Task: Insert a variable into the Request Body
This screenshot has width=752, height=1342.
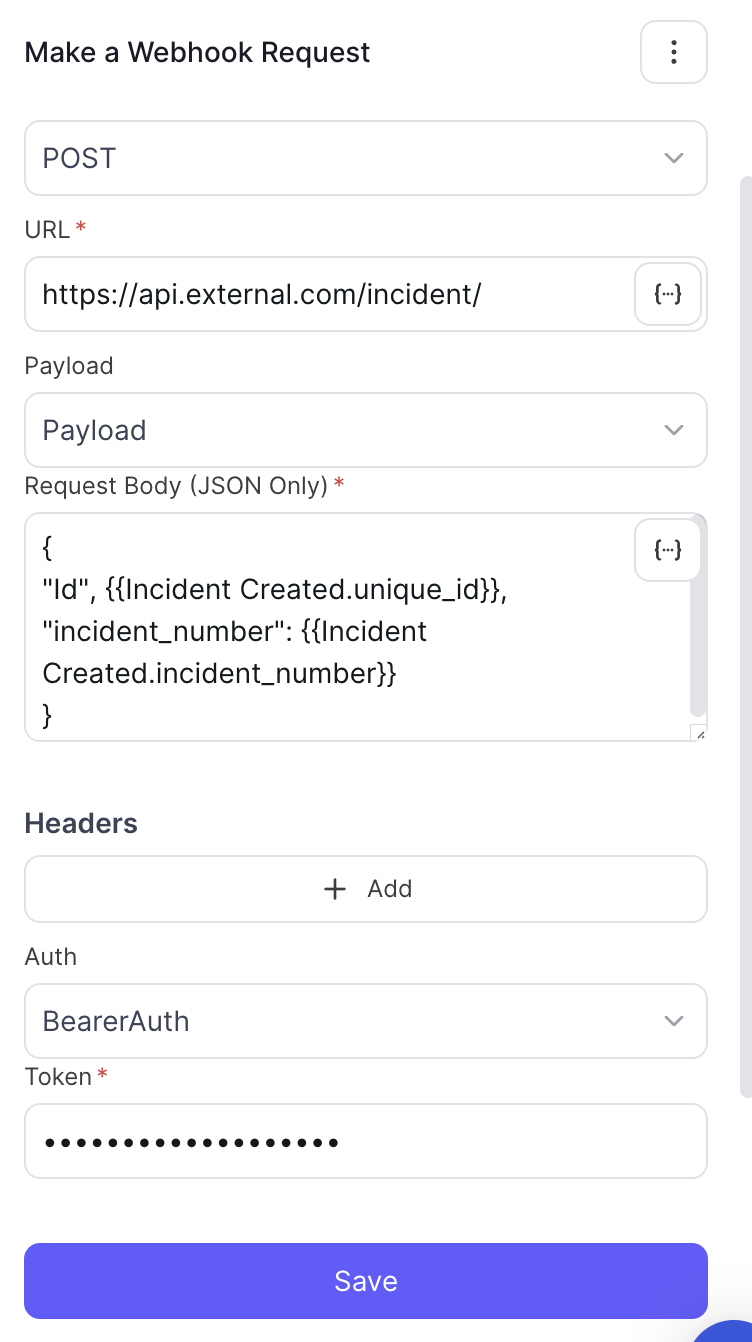Action: [668, 549]
